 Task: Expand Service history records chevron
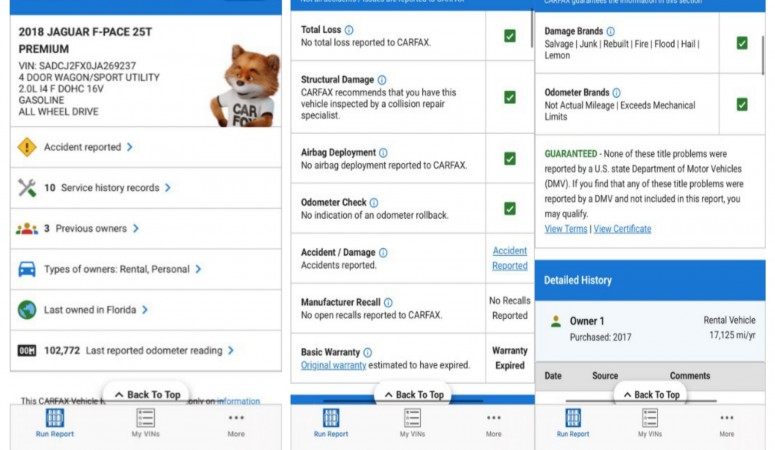168,188
